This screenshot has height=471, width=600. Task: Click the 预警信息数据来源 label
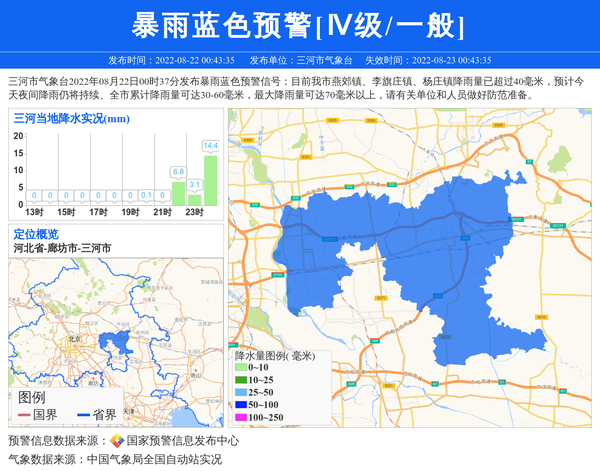(57, 441)
